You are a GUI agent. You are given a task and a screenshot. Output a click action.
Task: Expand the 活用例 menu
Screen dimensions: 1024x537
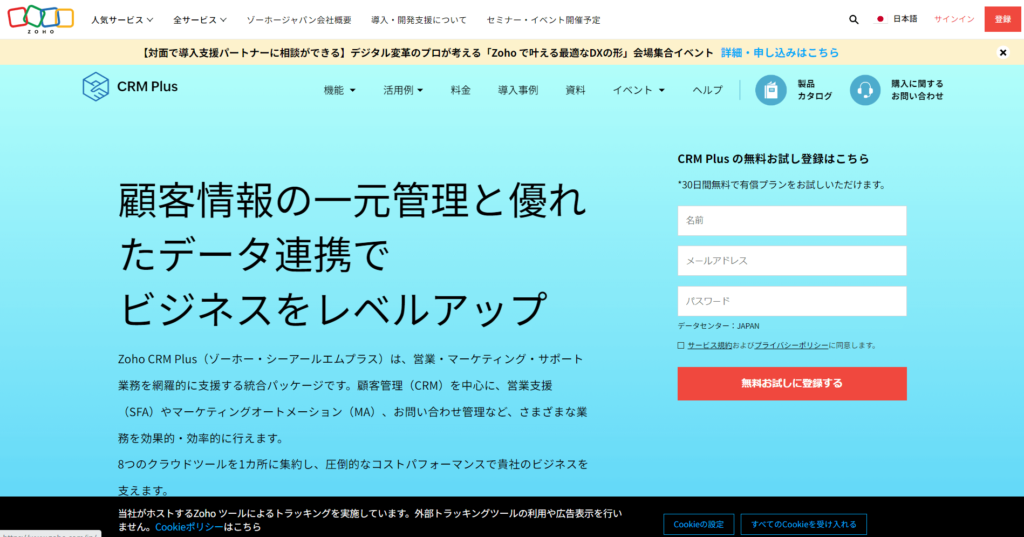tap(403, 90)
